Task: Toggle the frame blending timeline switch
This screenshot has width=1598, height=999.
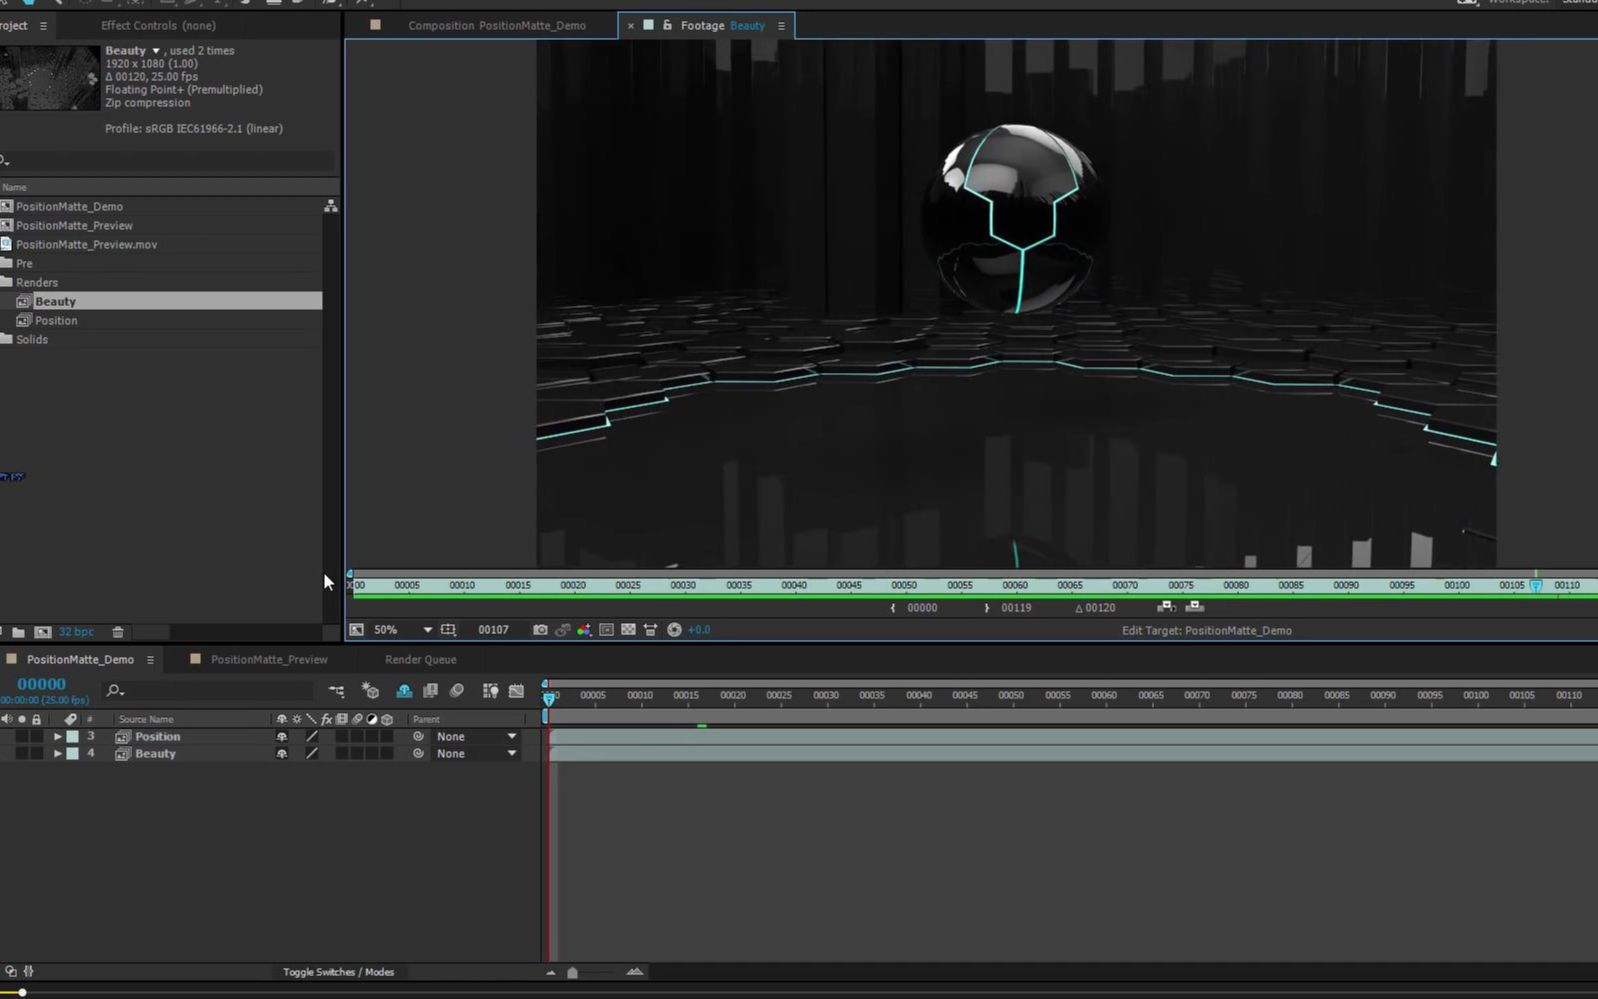Action: tap(431, 691)
